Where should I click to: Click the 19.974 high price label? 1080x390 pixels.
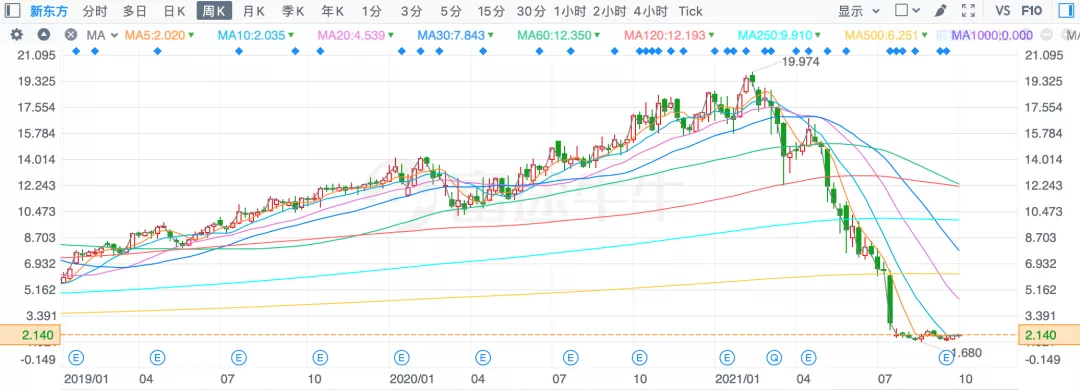tap(801, 62)
